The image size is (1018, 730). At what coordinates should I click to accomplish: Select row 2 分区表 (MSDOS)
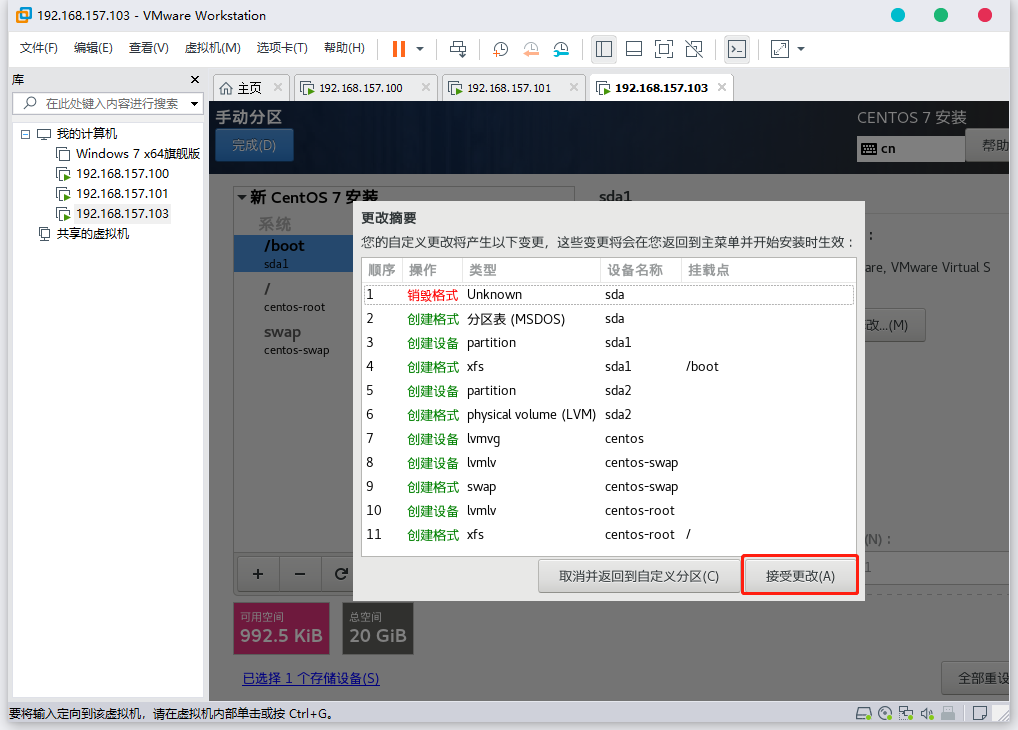pos(609,319)
